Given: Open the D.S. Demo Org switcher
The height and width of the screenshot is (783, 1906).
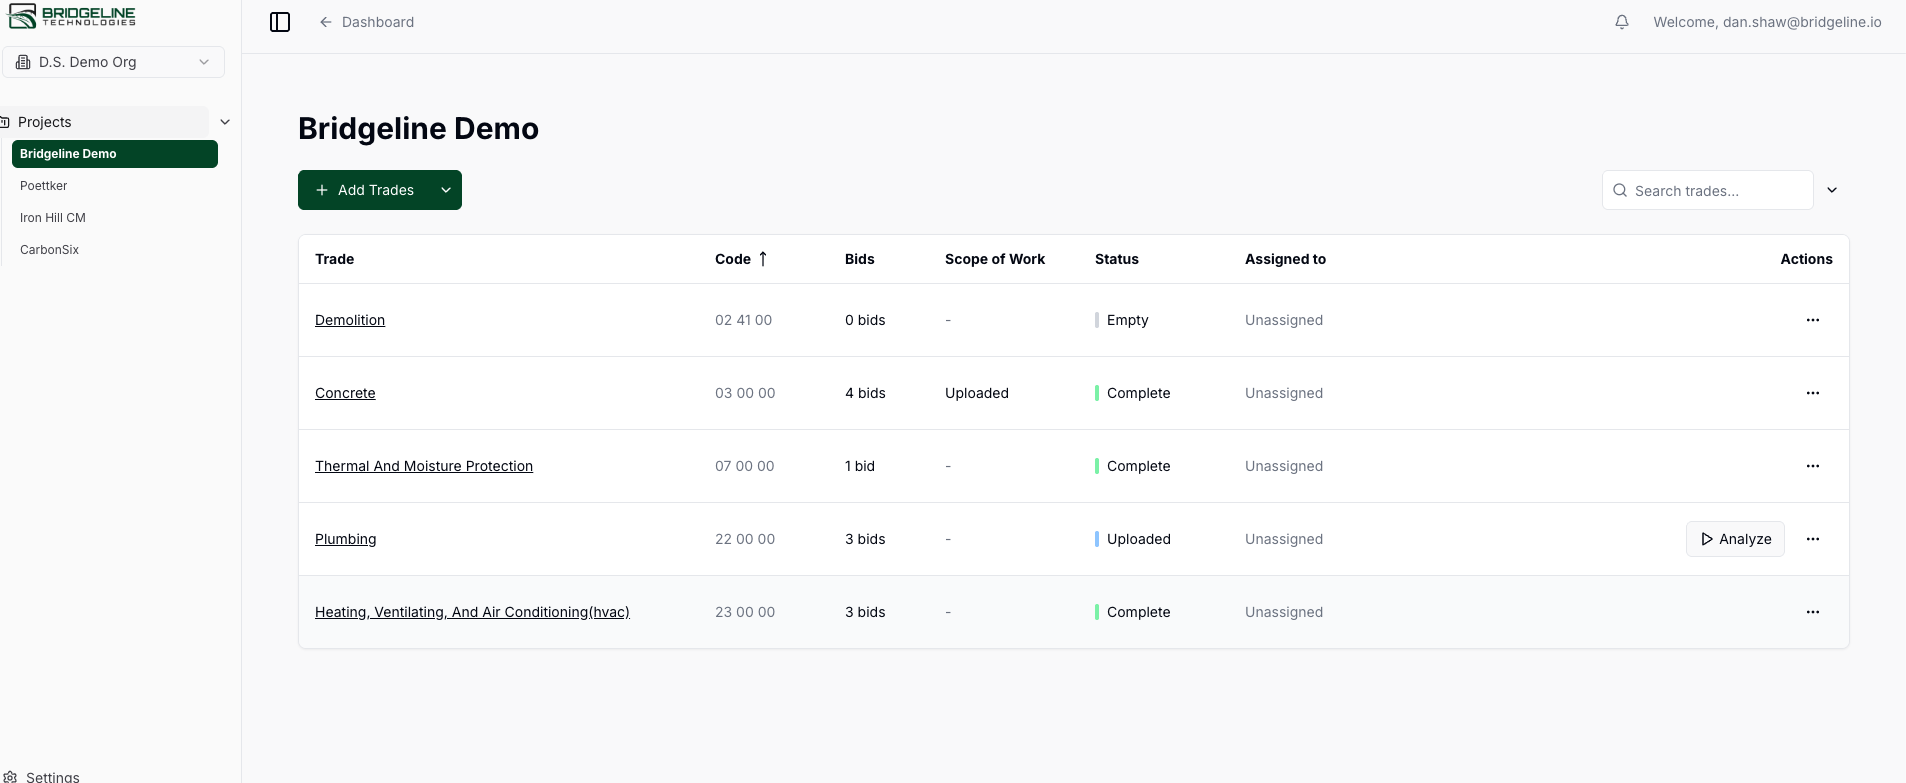Looking at the screenshot, I should [113, 62].
